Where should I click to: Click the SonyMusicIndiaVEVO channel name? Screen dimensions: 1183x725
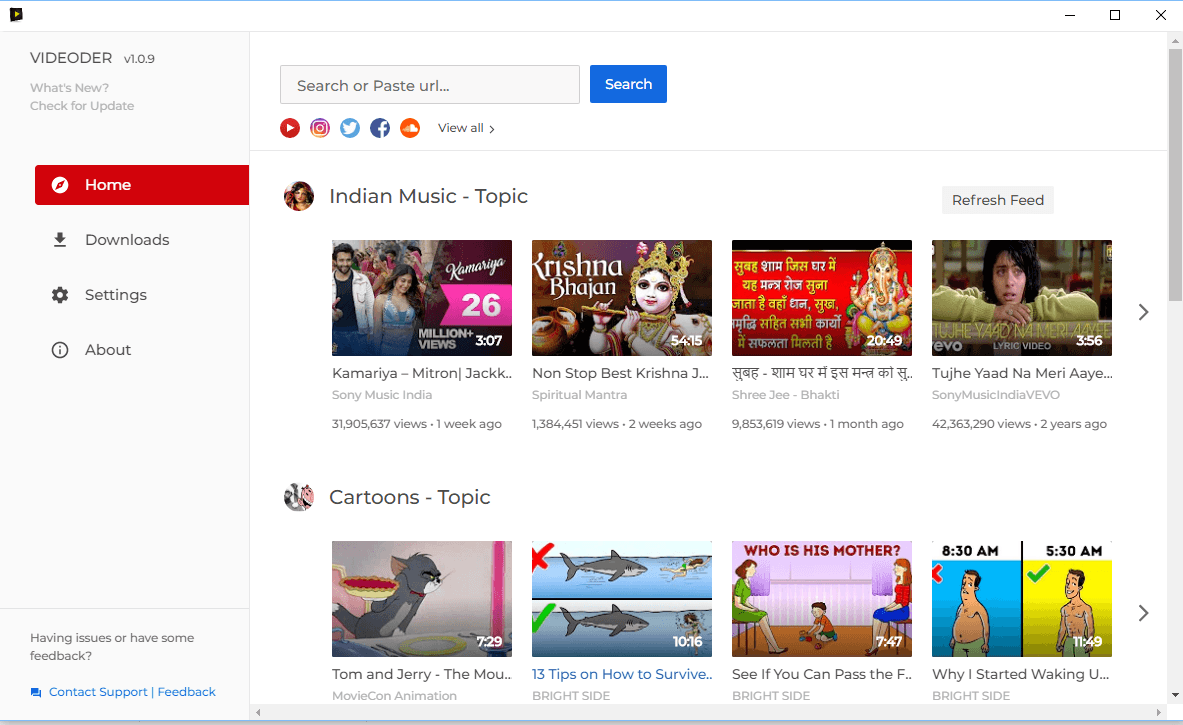pyautogui.click(x=996, y=395)
